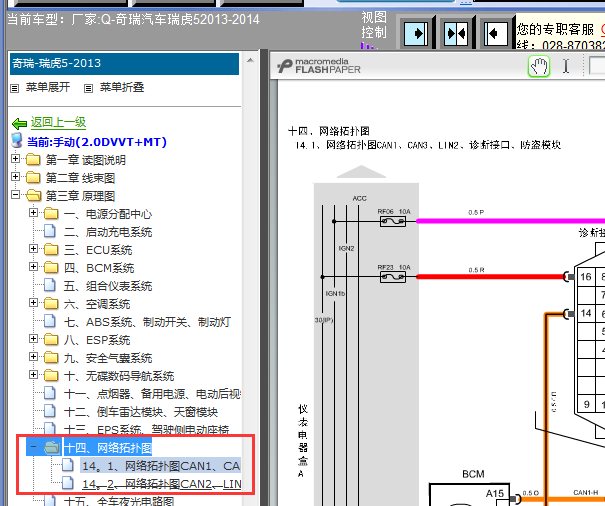This screenshot has height=506, width=605.
Task: Open 十五、全车夜光电路图 entry
Action: [x=118, y=501]
